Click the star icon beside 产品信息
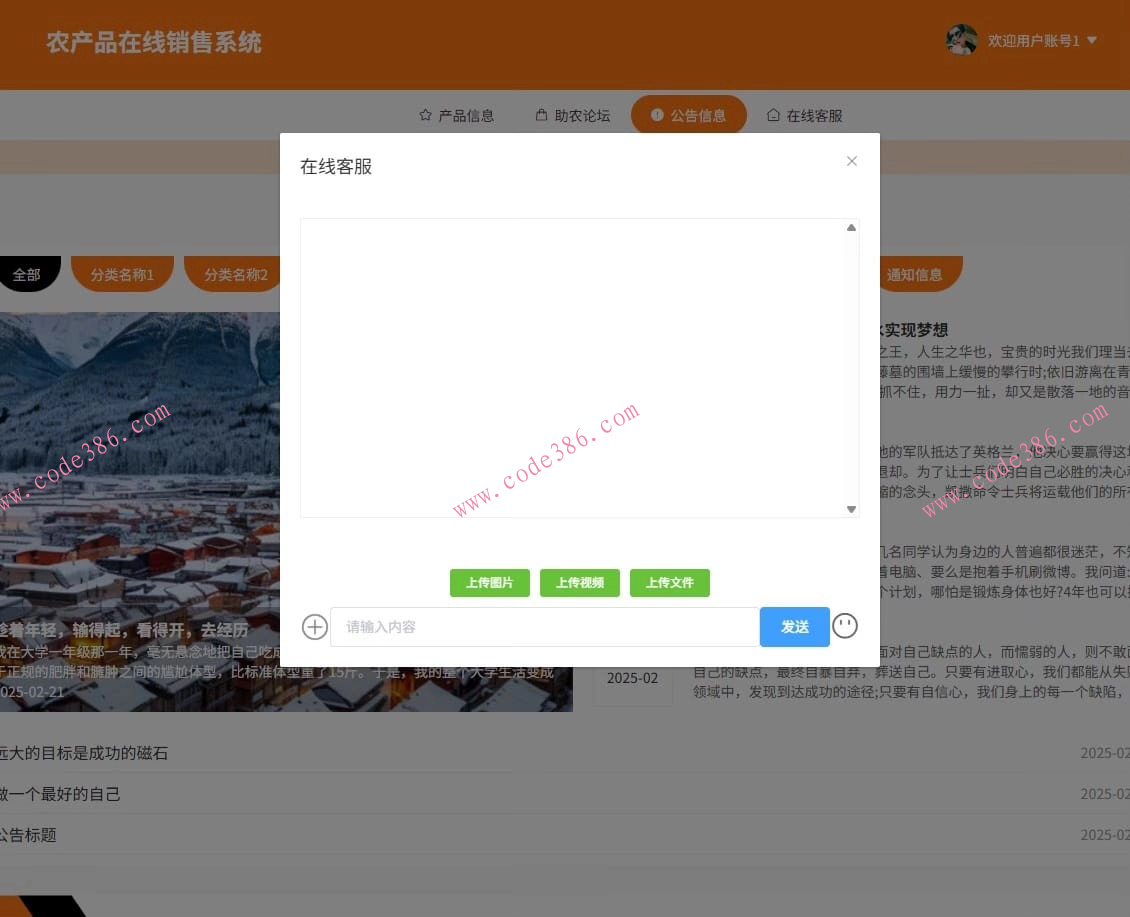 tap(425, 114)
